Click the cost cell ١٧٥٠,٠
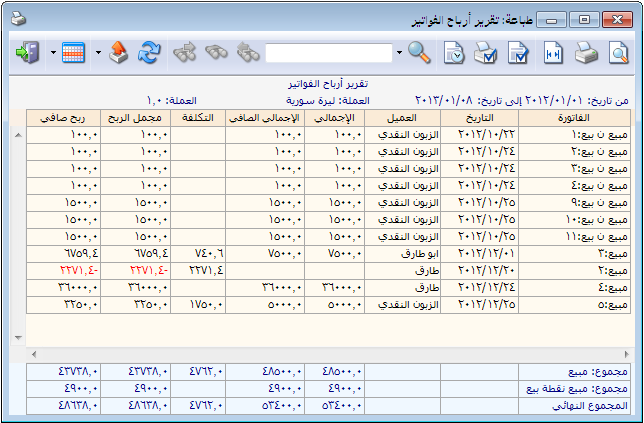644x423 pixels. pyautogui.click(x=198, y=305)
